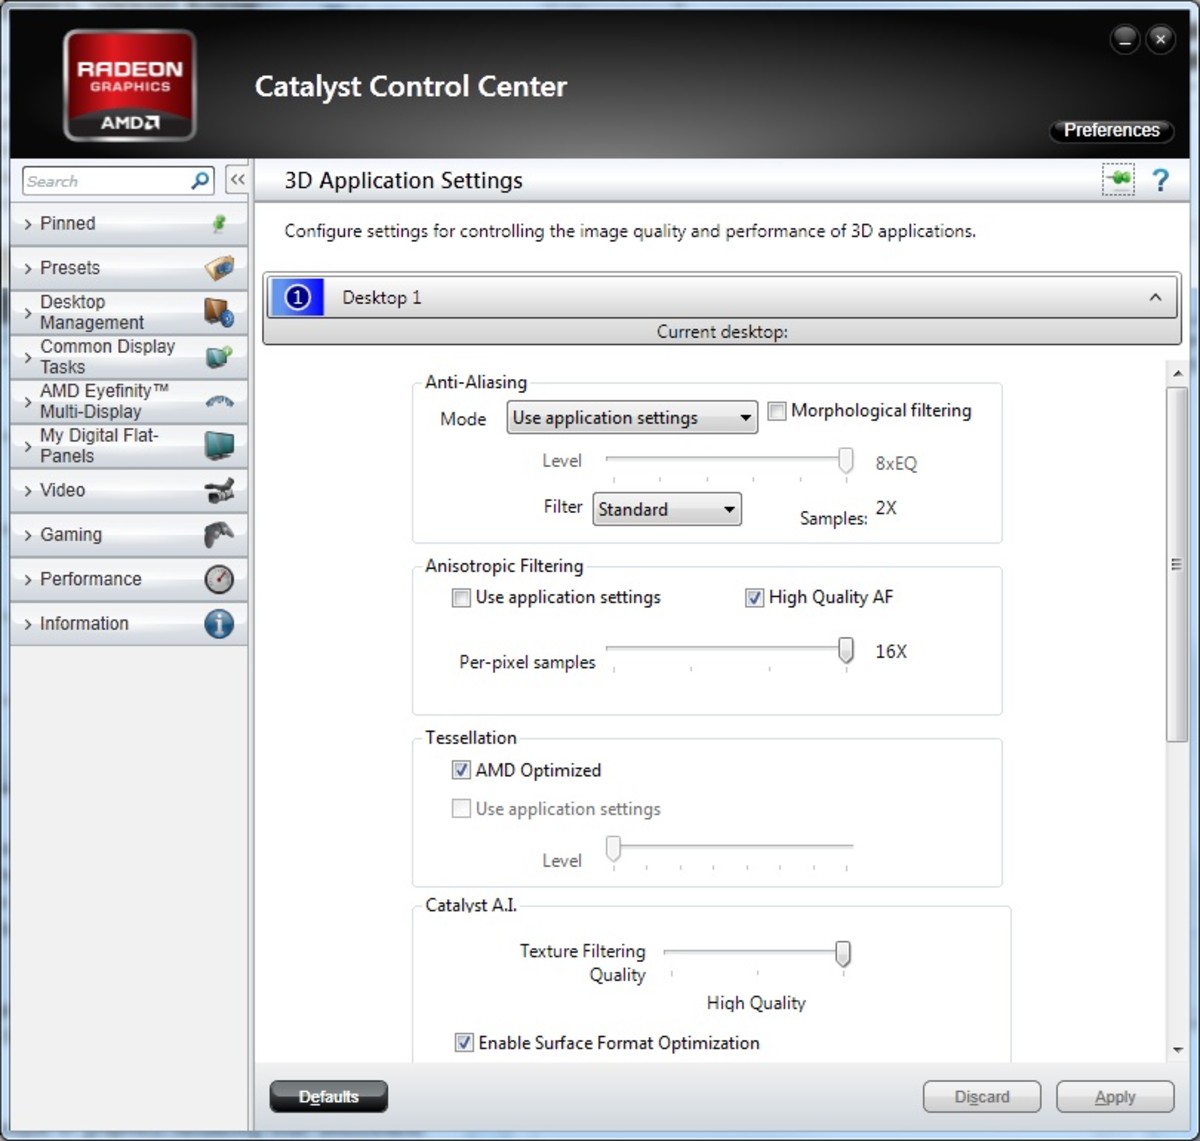Open the Preferences menu
The width and height of the screenshot is (1200, 1141).
pyautogui.click(x=1111, y=130)
